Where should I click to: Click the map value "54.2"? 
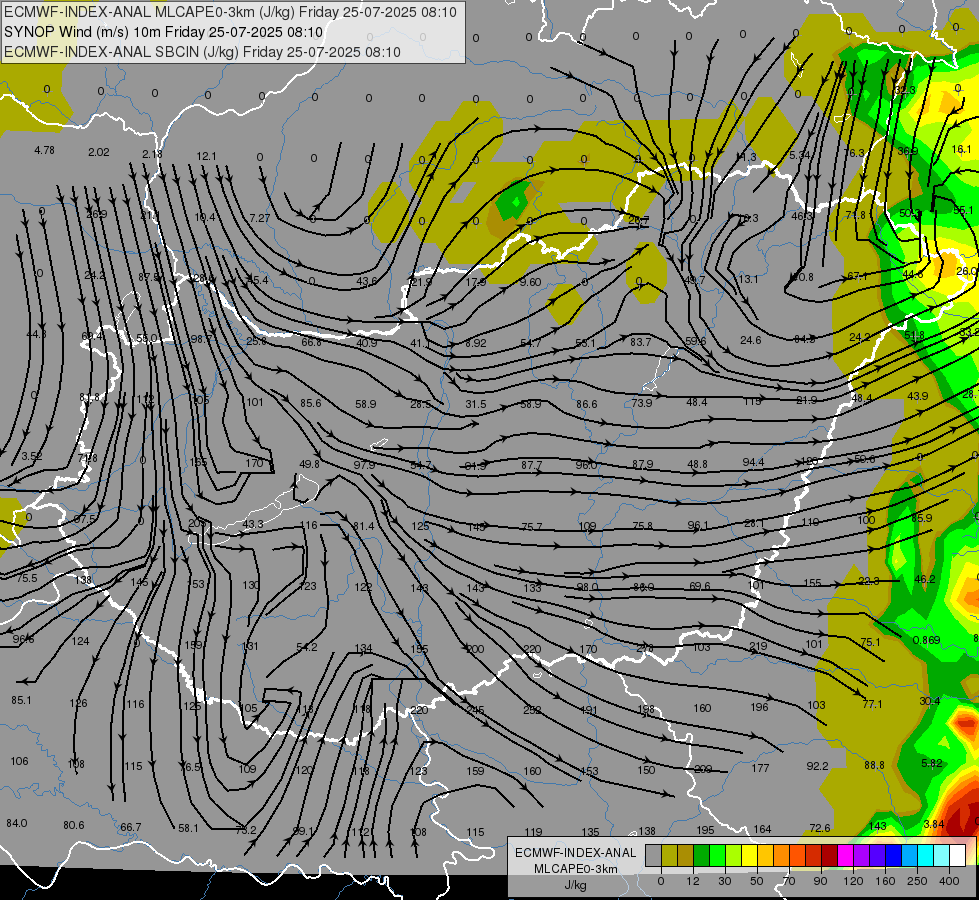coord(307,648)
